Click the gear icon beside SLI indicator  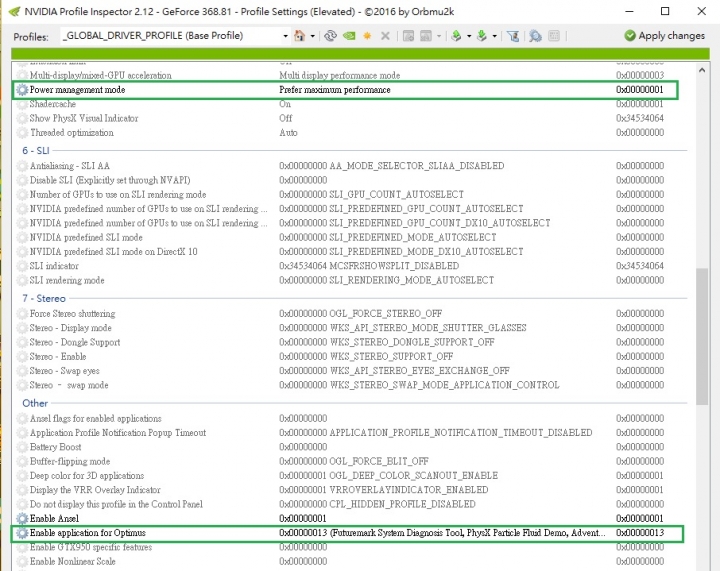pos(22,266)
